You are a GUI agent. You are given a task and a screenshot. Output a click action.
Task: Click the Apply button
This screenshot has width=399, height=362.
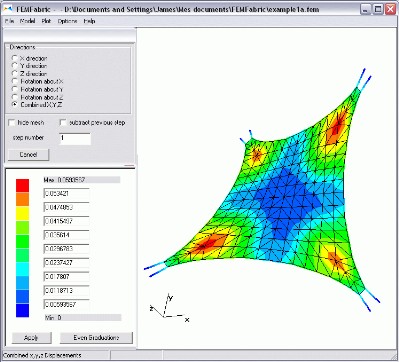[x=31, y=338]
